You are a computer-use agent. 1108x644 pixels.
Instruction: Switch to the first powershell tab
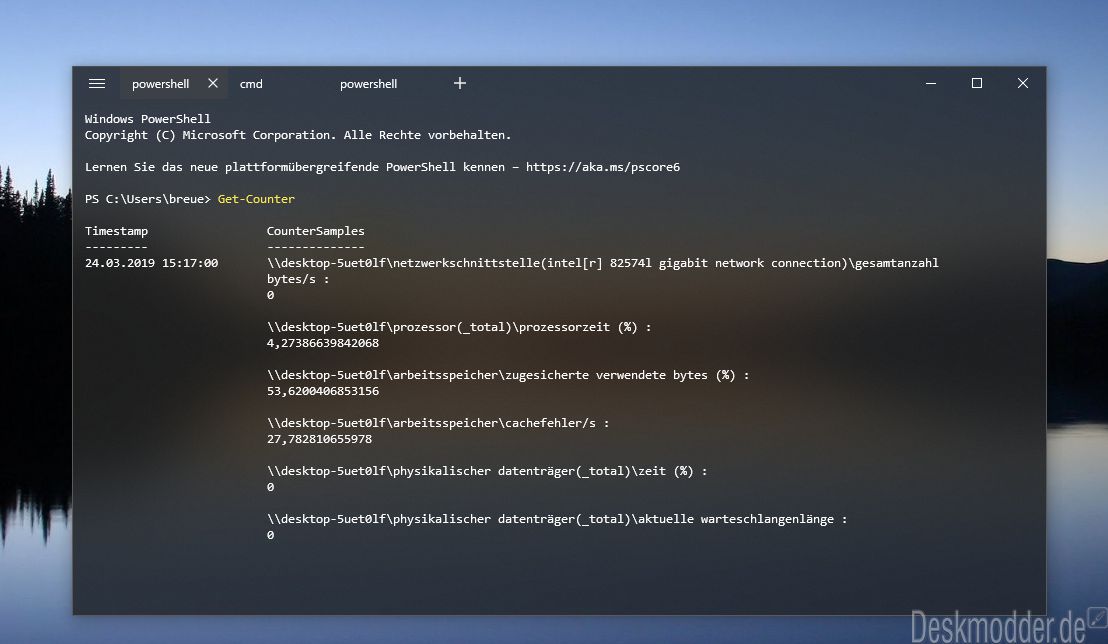pyautogui.click(x=160, y=83)
